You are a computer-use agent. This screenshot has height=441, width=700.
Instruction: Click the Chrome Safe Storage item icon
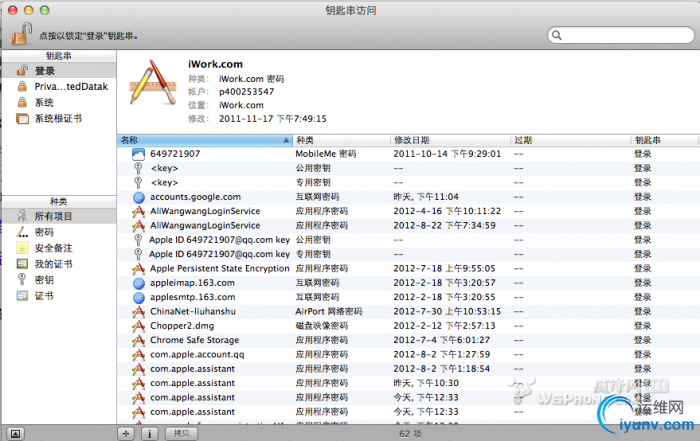pyautogui.click(x=138, y=340)
